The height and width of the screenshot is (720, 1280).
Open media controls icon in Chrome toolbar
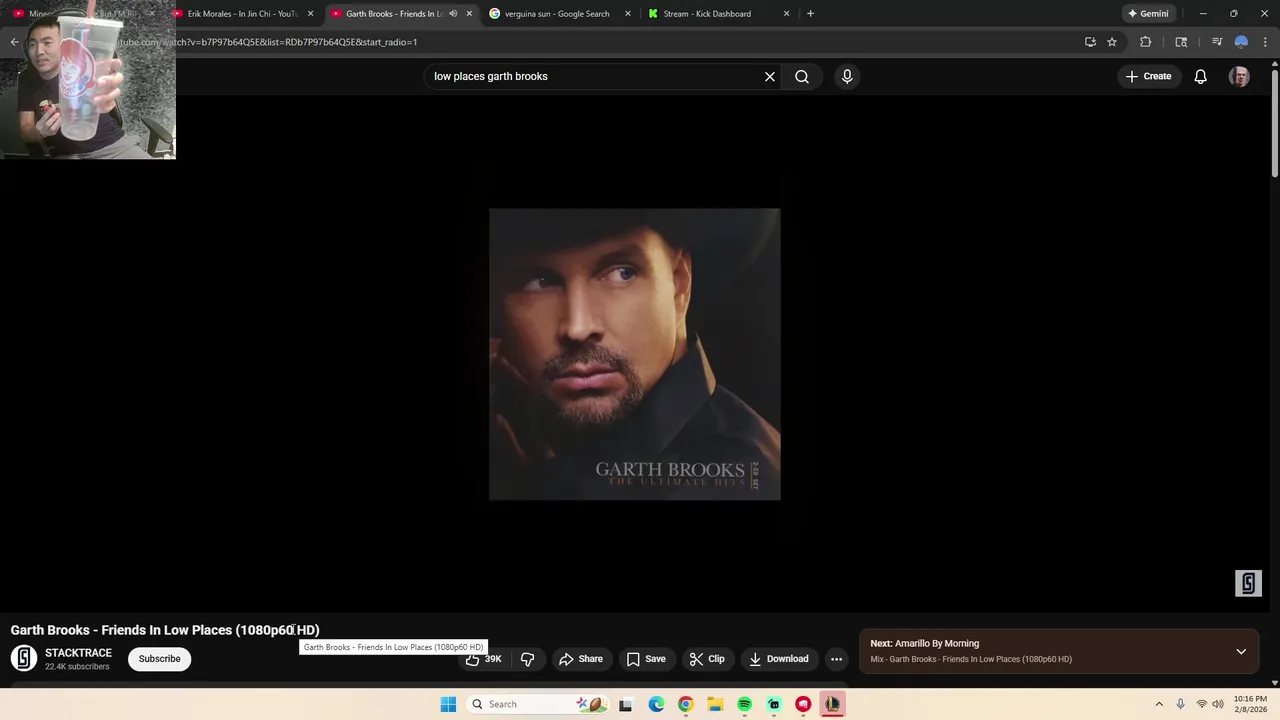1217,42
